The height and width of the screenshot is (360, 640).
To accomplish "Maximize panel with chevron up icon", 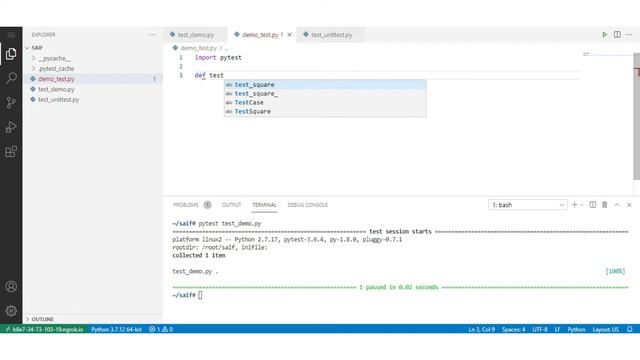I will [617, 205].
